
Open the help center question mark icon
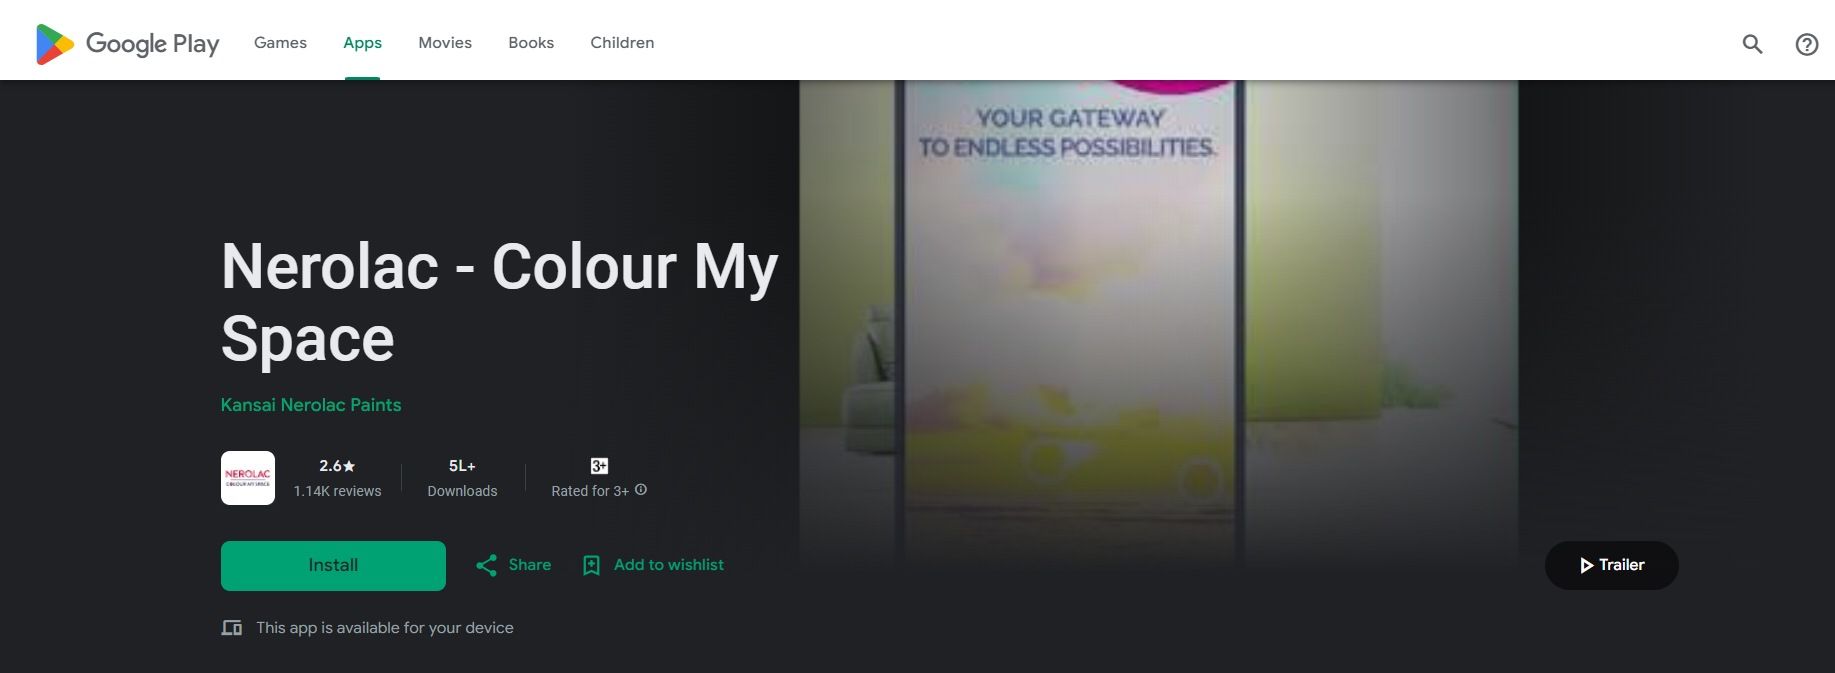tap(1806, 44)
